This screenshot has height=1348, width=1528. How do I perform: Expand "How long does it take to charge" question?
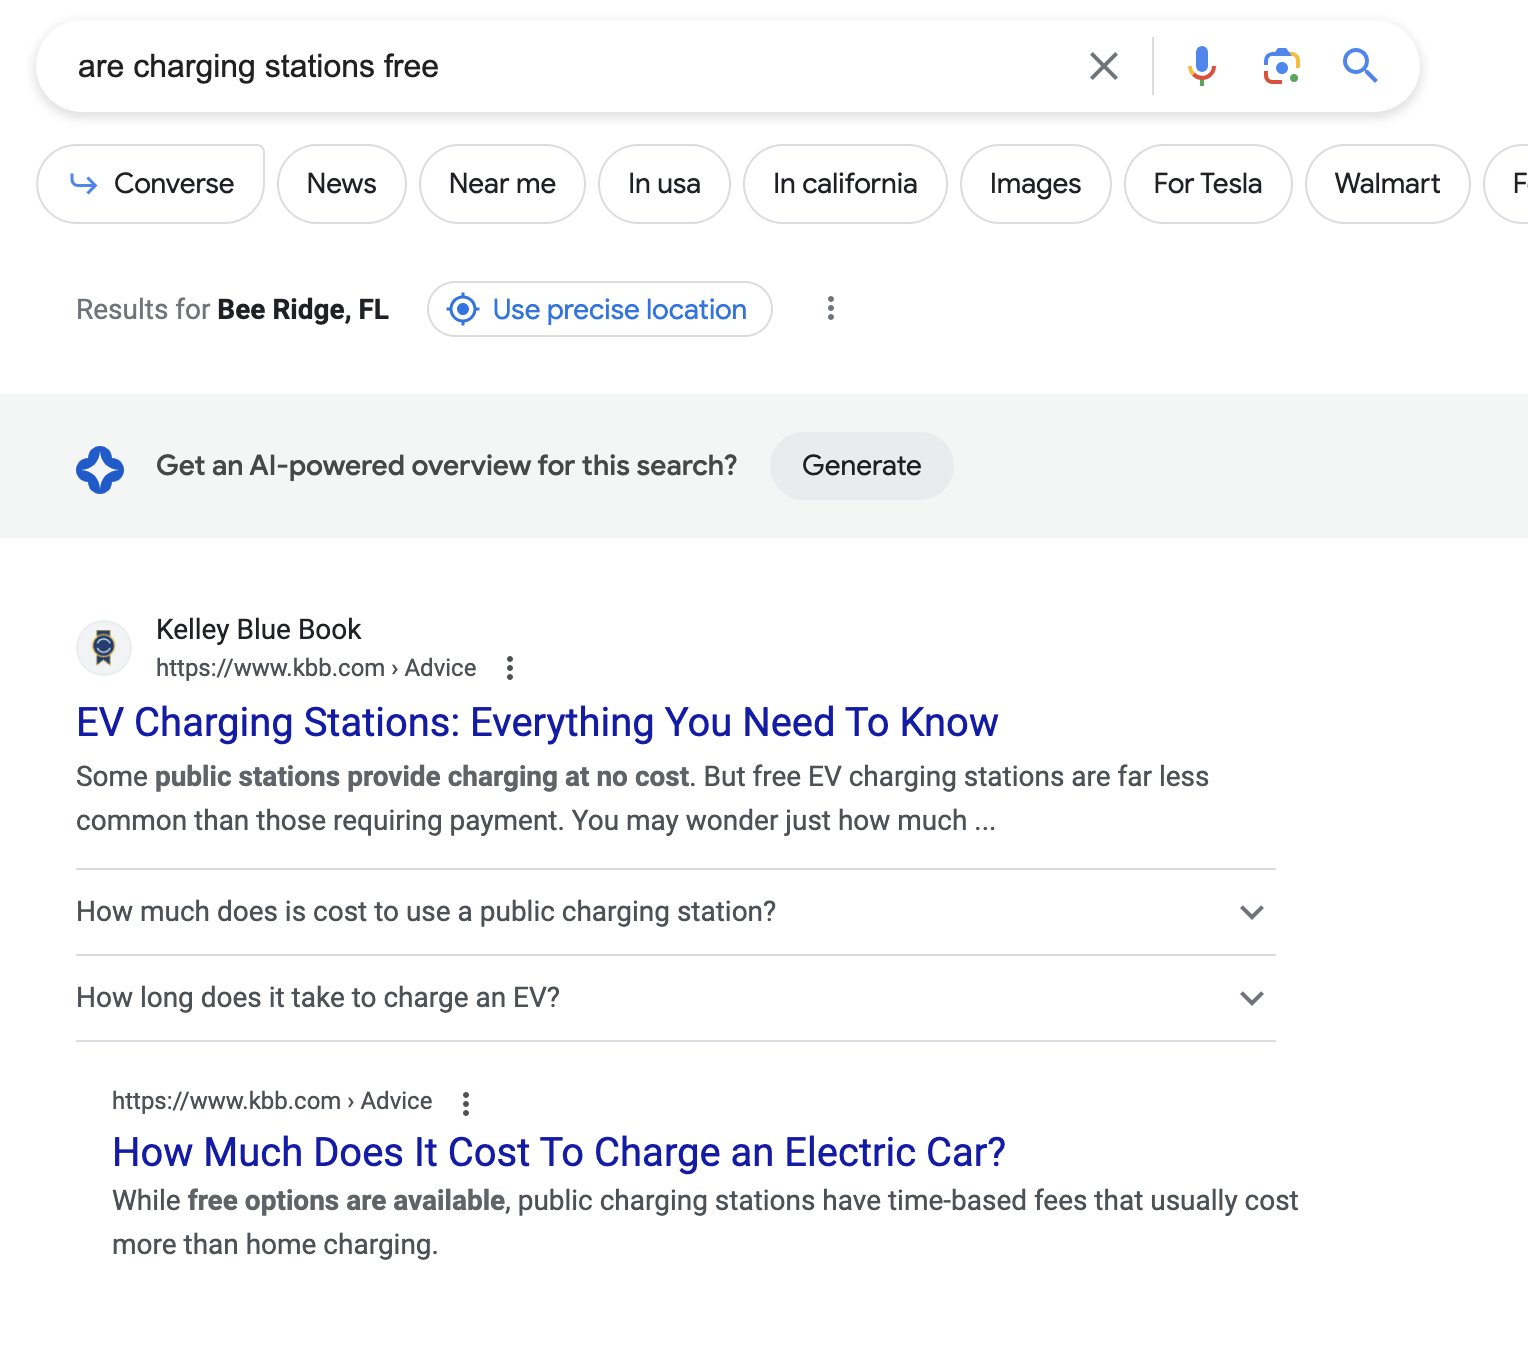tap(1251, 998)
